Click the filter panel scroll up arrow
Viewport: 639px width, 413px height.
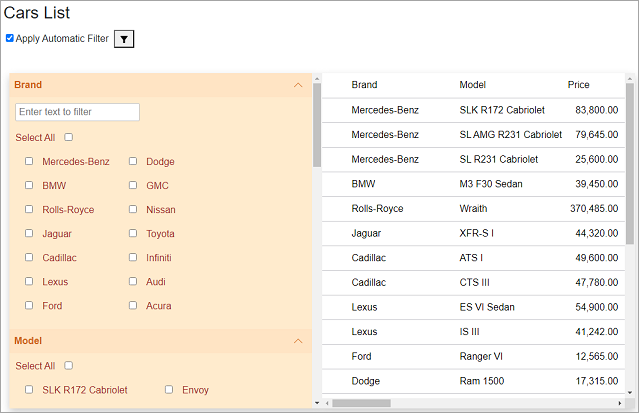(x=317, y=79)
